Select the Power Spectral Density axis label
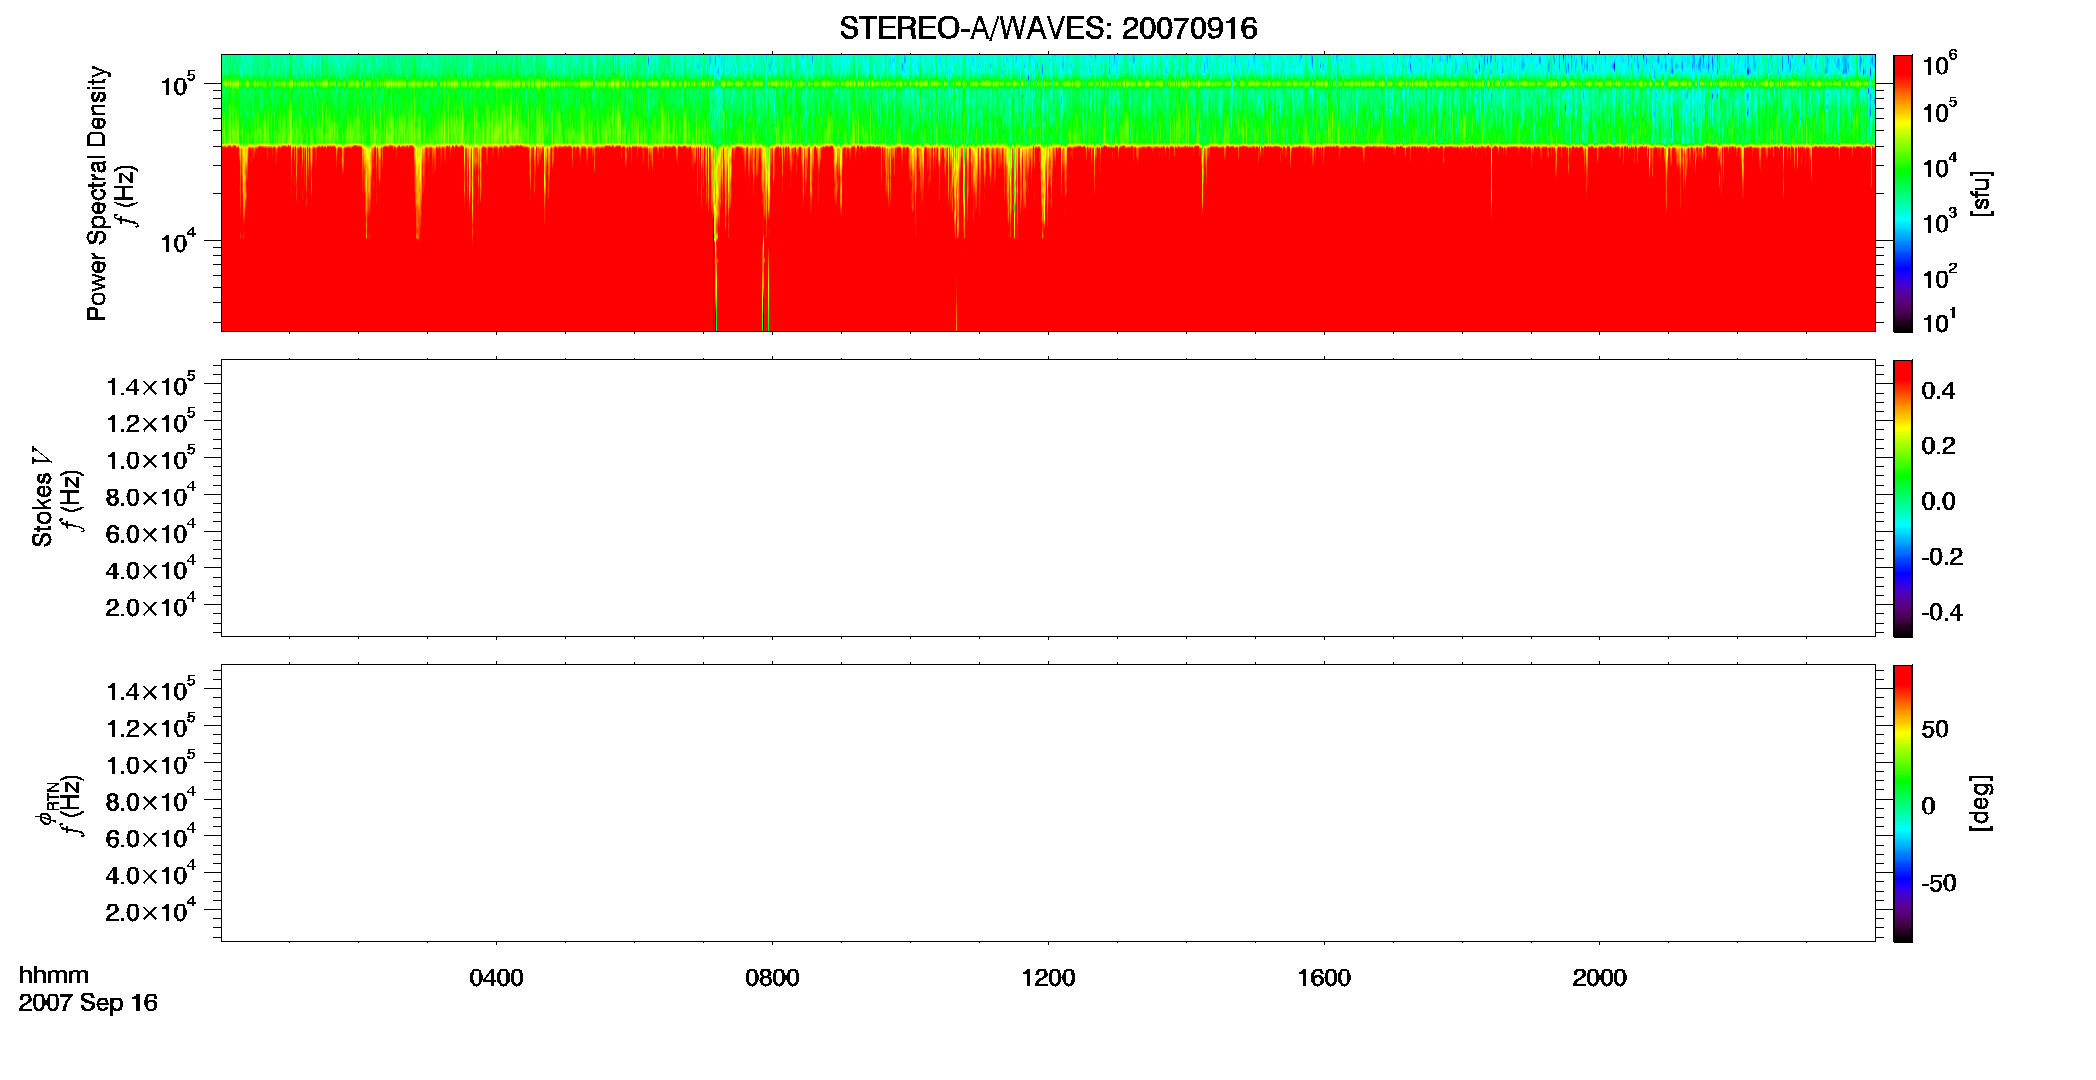Image resolution: width=2096 pixels, height=1080 pixels. click(97, 193)
